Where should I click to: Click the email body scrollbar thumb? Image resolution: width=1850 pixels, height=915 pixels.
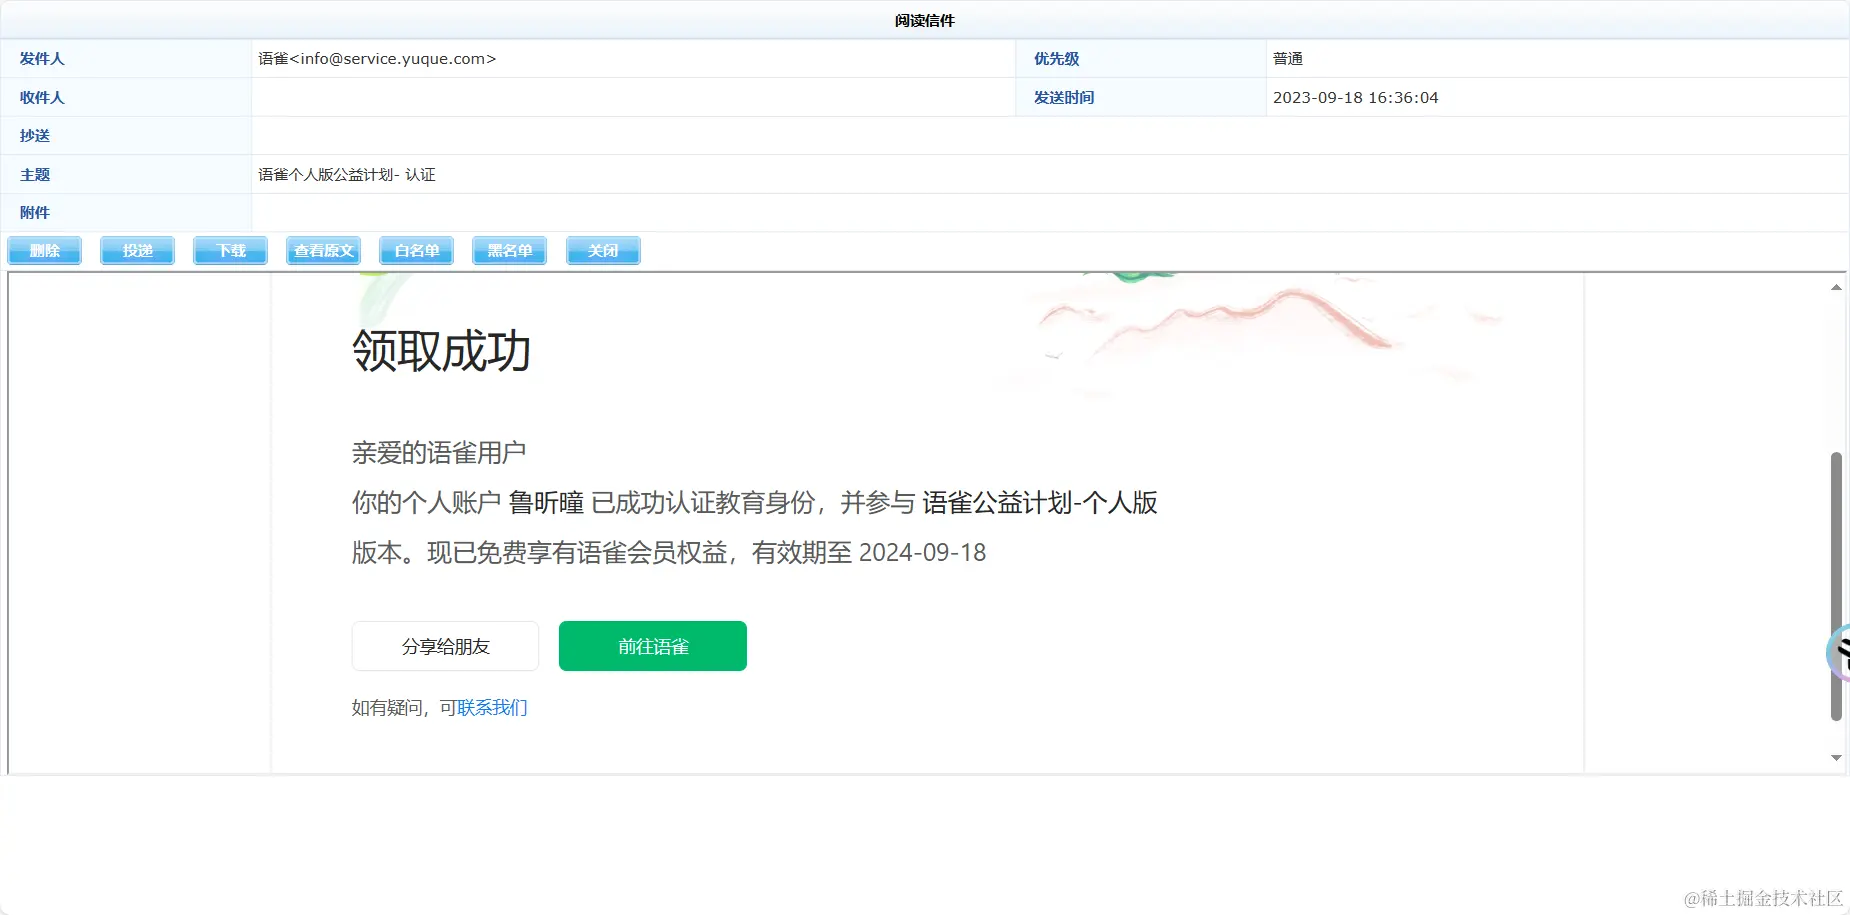1836,586
